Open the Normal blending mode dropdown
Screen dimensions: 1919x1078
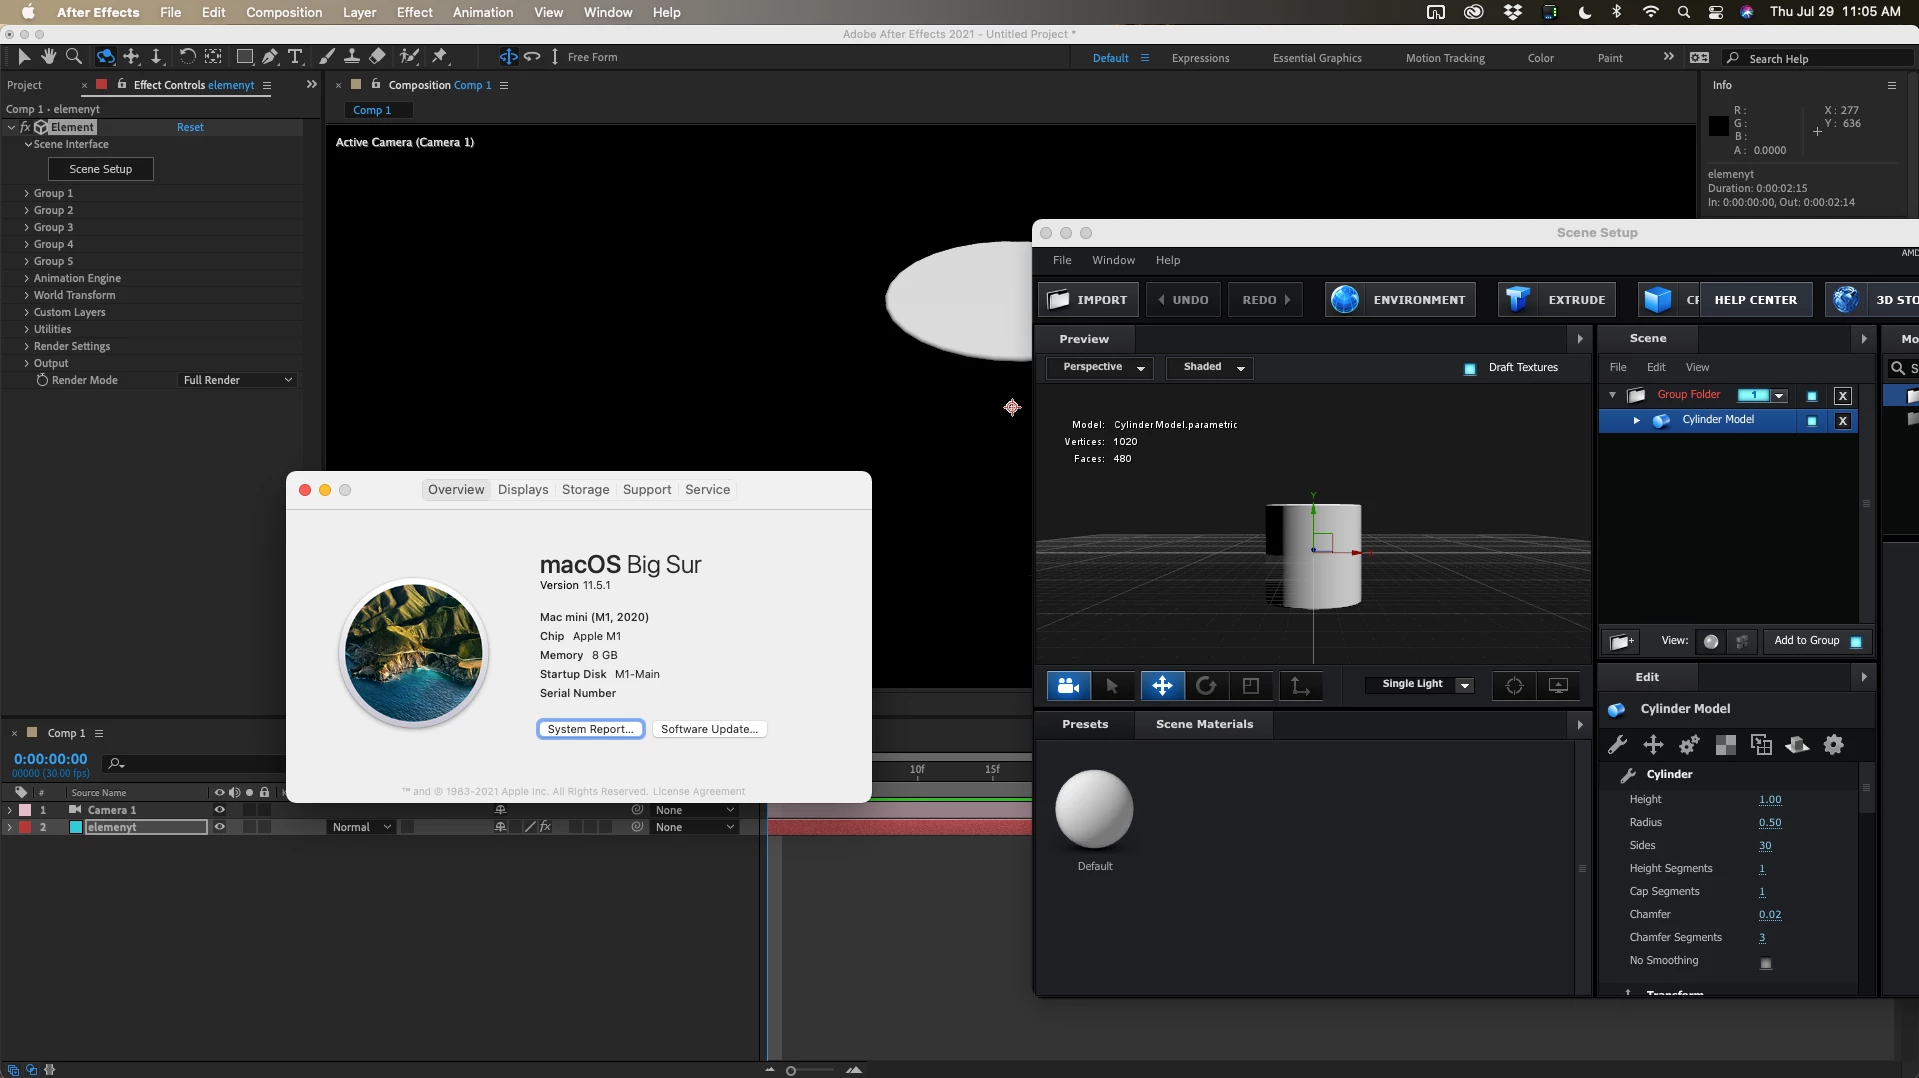[x=361, y=827]
